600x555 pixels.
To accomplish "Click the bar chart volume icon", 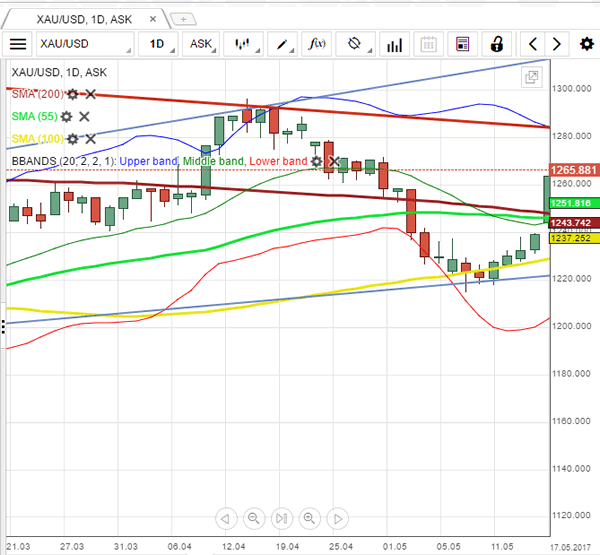I will 395,44.
